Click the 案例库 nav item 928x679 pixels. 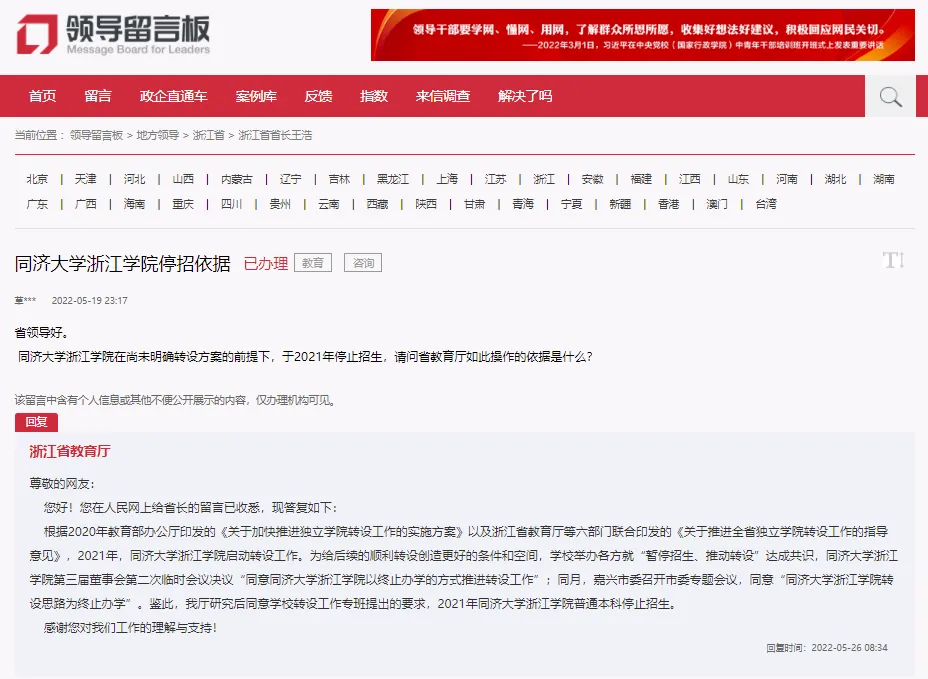[x=256, y=96]
